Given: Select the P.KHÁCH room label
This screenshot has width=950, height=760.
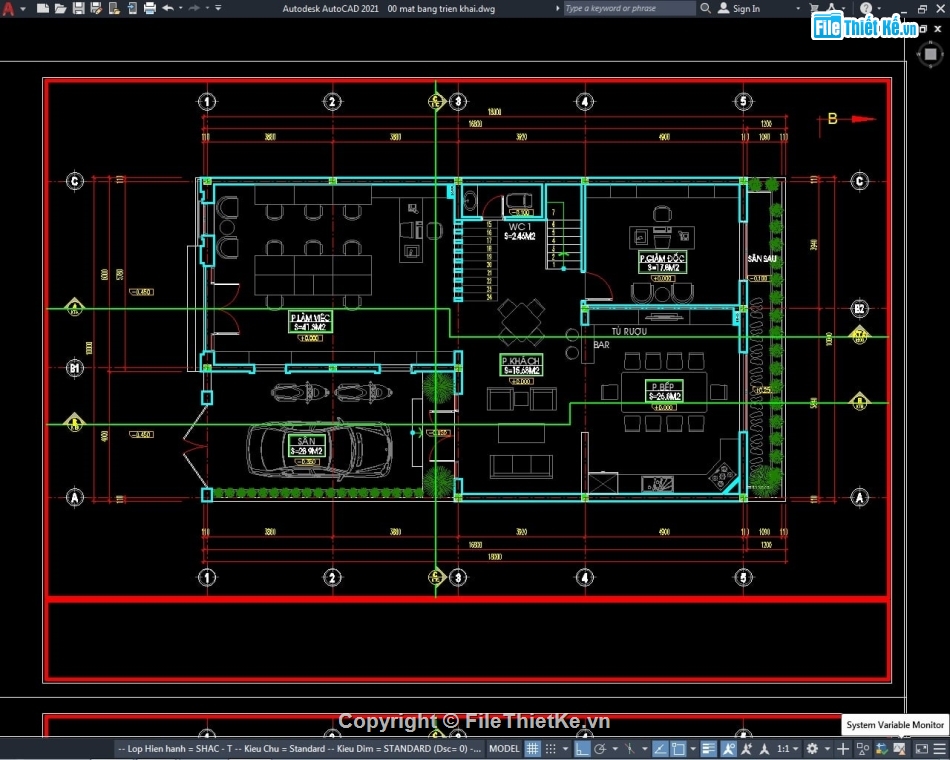Looking at the screenshot, I should (521, 365).
